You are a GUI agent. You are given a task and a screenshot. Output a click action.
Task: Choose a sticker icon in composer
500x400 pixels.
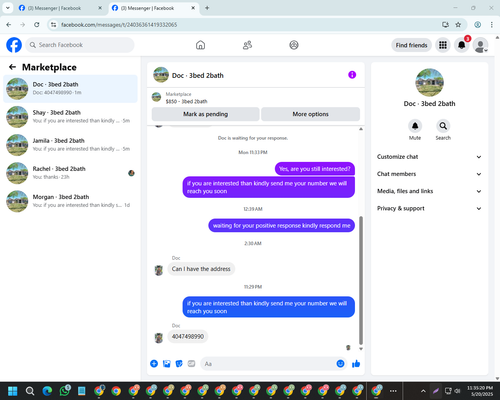click(179, 364)
